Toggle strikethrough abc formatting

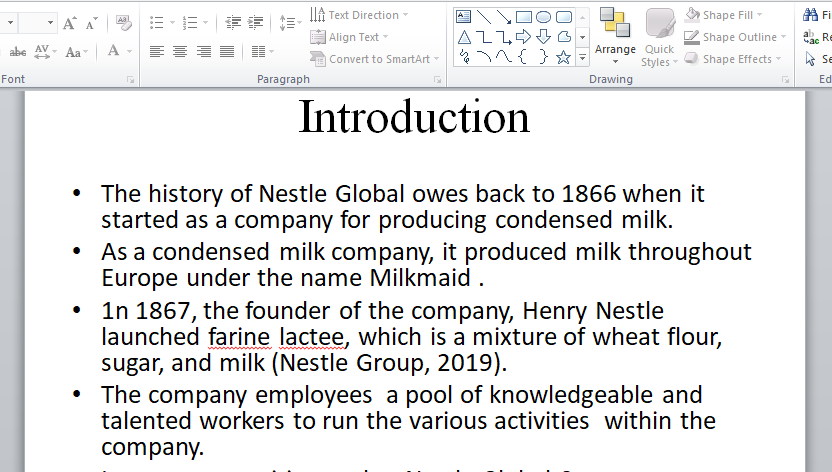pyautogui.click(x=18, y=51)
